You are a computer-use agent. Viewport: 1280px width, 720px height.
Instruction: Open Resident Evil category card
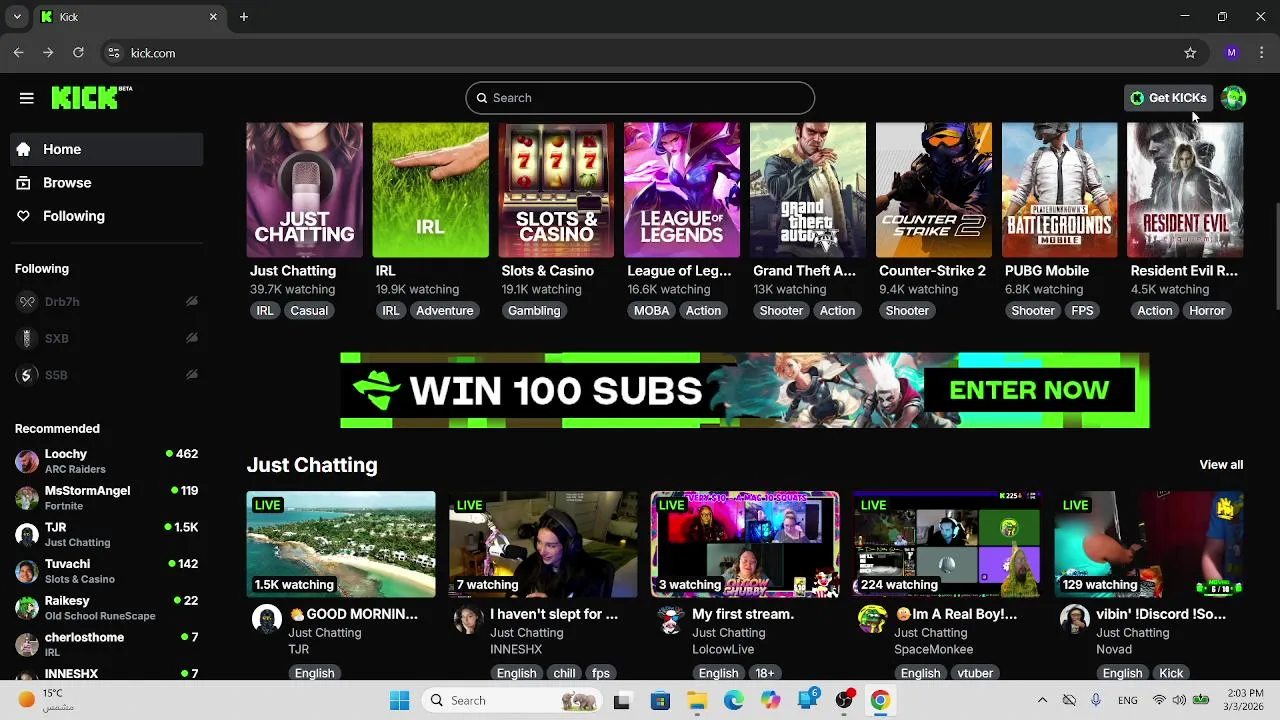point(1185,190)
